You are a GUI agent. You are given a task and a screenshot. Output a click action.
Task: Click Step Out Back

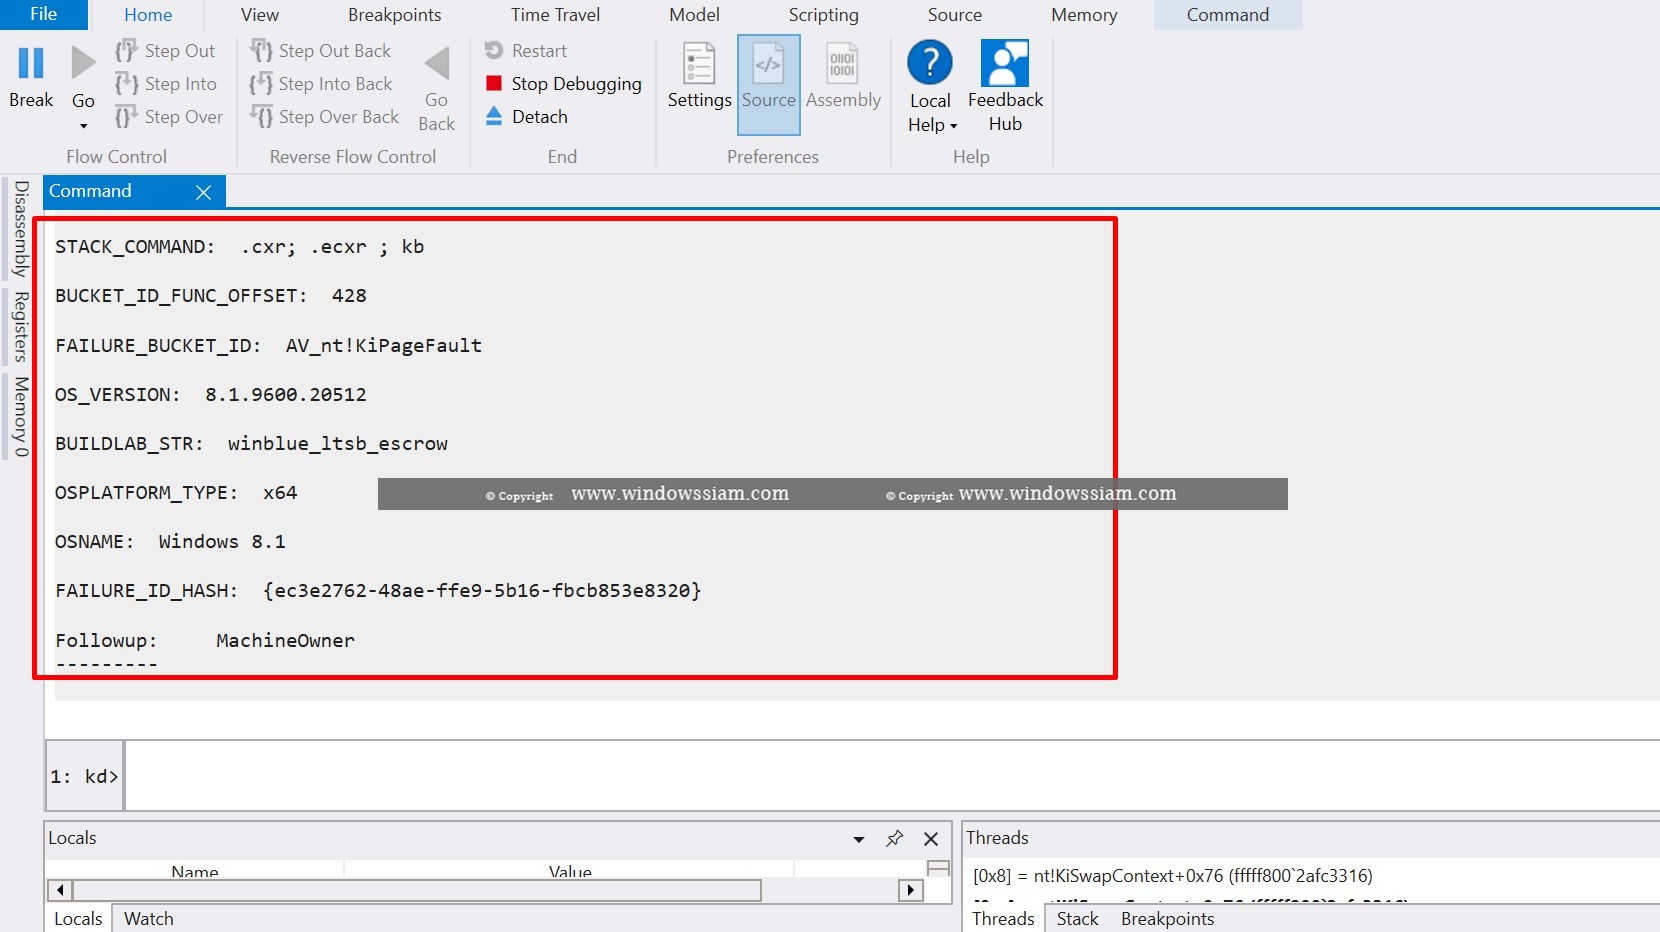[x=321, y=51]
